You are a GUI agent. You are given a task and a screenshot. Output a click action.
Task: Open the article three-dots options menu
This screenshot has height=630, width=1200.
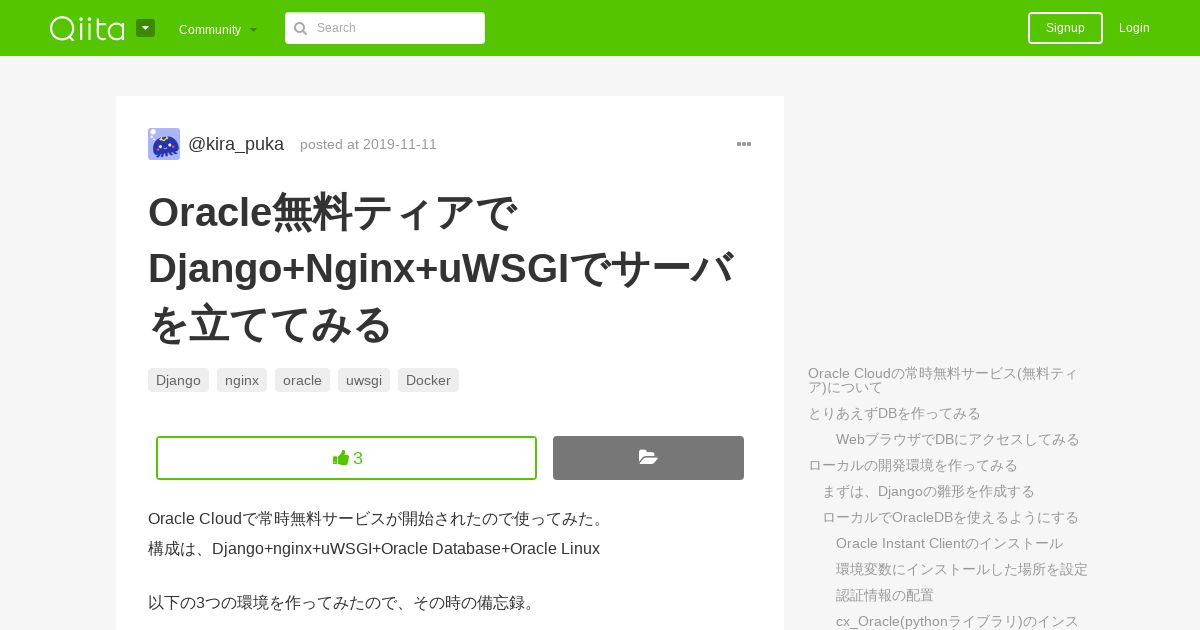[744, 144]
